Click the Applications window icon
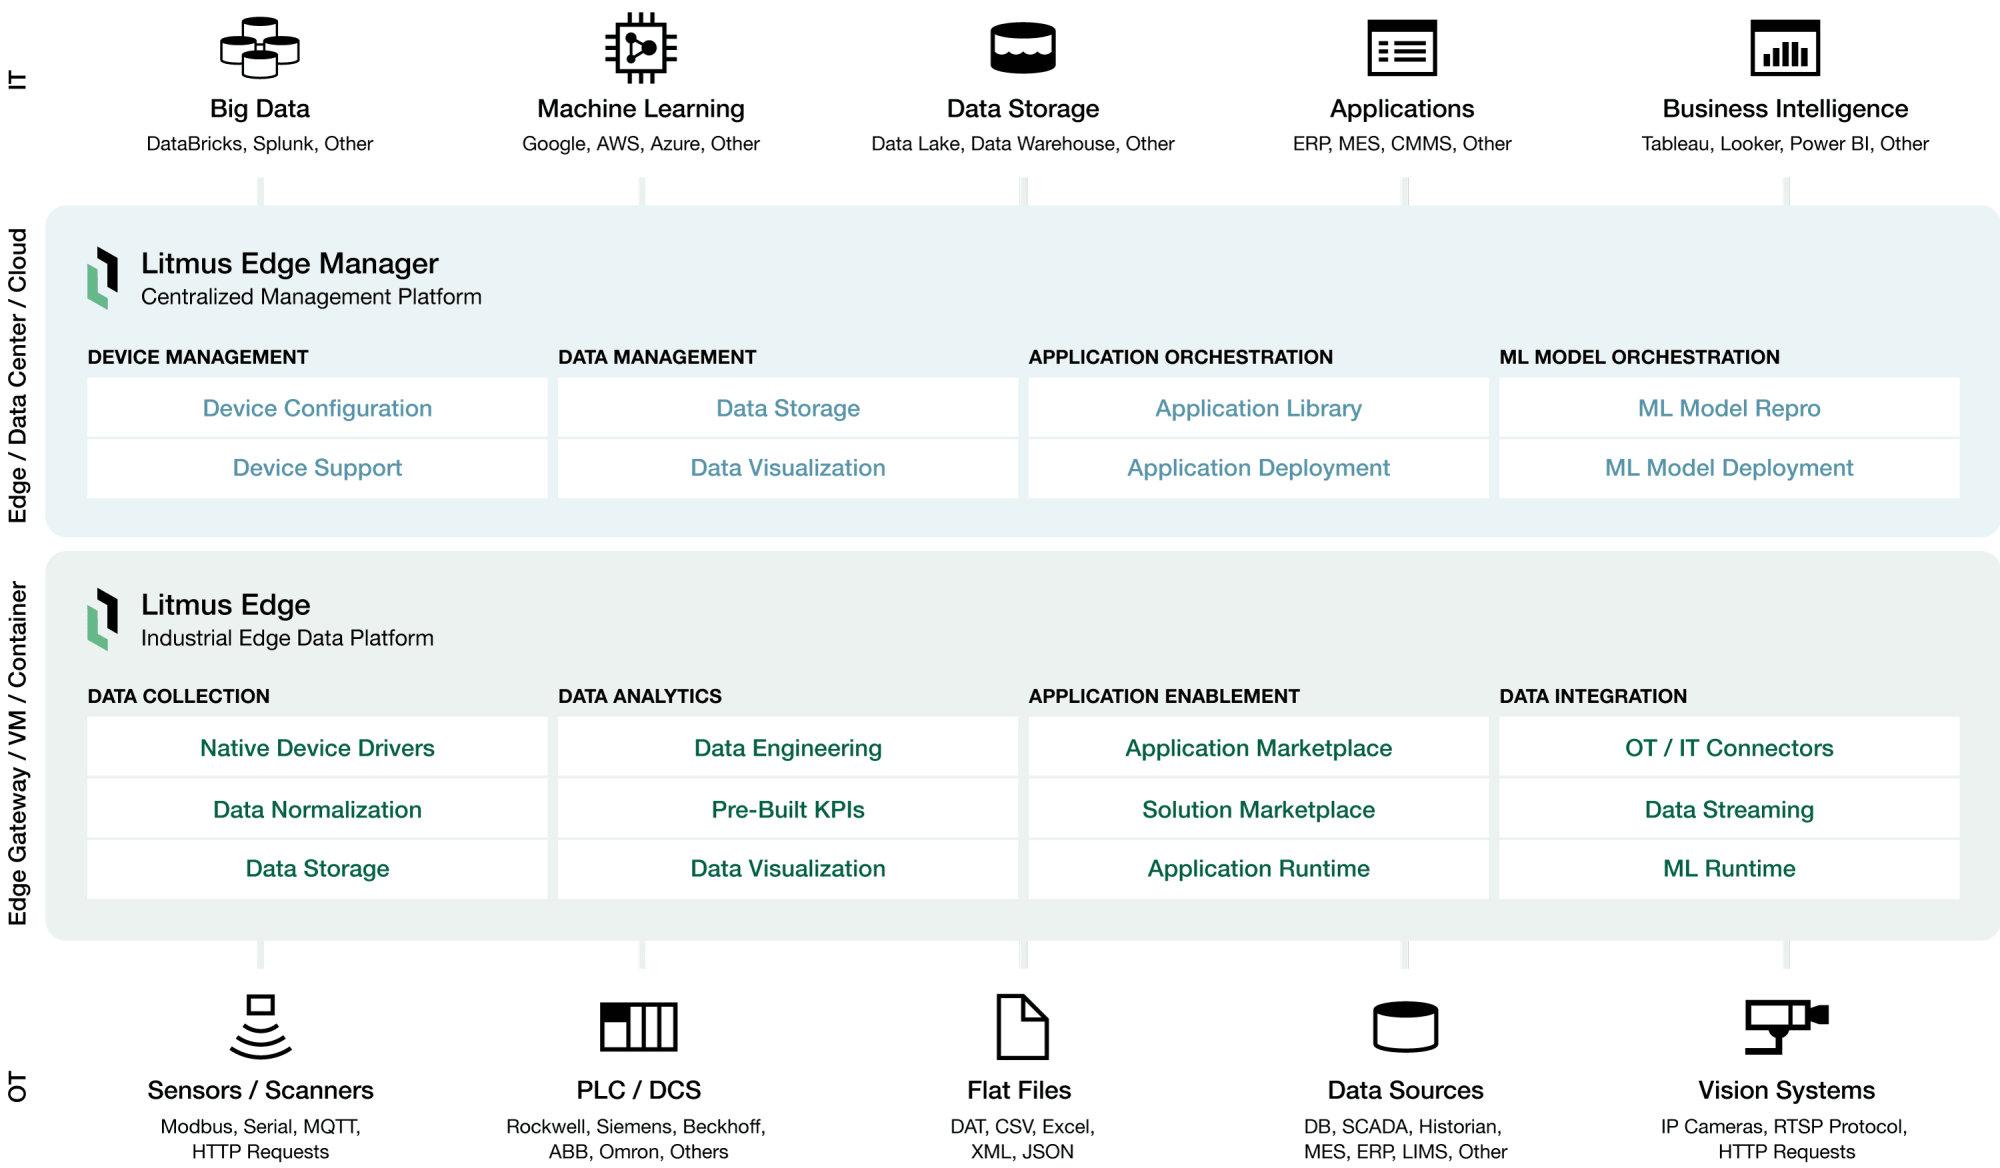Screen dimensions: 2000x1168 (1402, 47)
